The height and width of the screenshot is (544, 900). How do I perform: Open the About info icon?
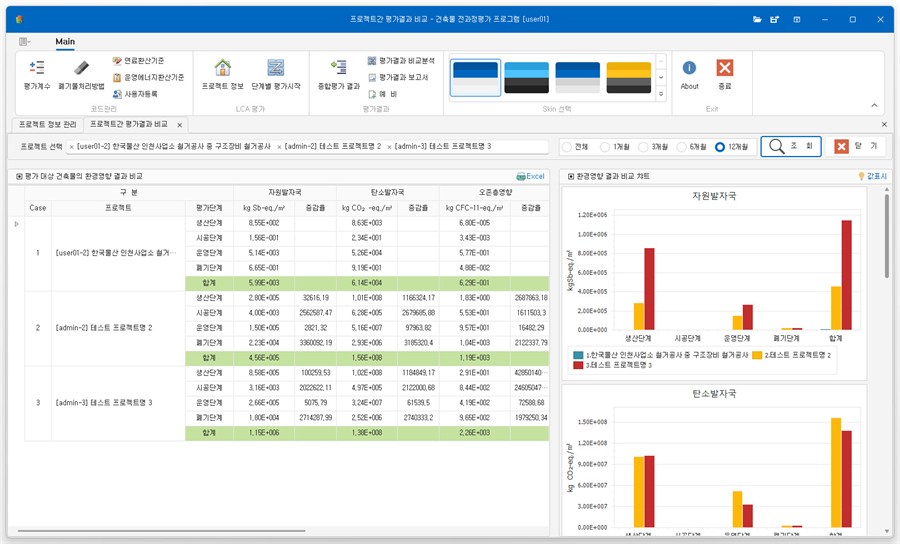pyautogui.click(x=689, y=75)
